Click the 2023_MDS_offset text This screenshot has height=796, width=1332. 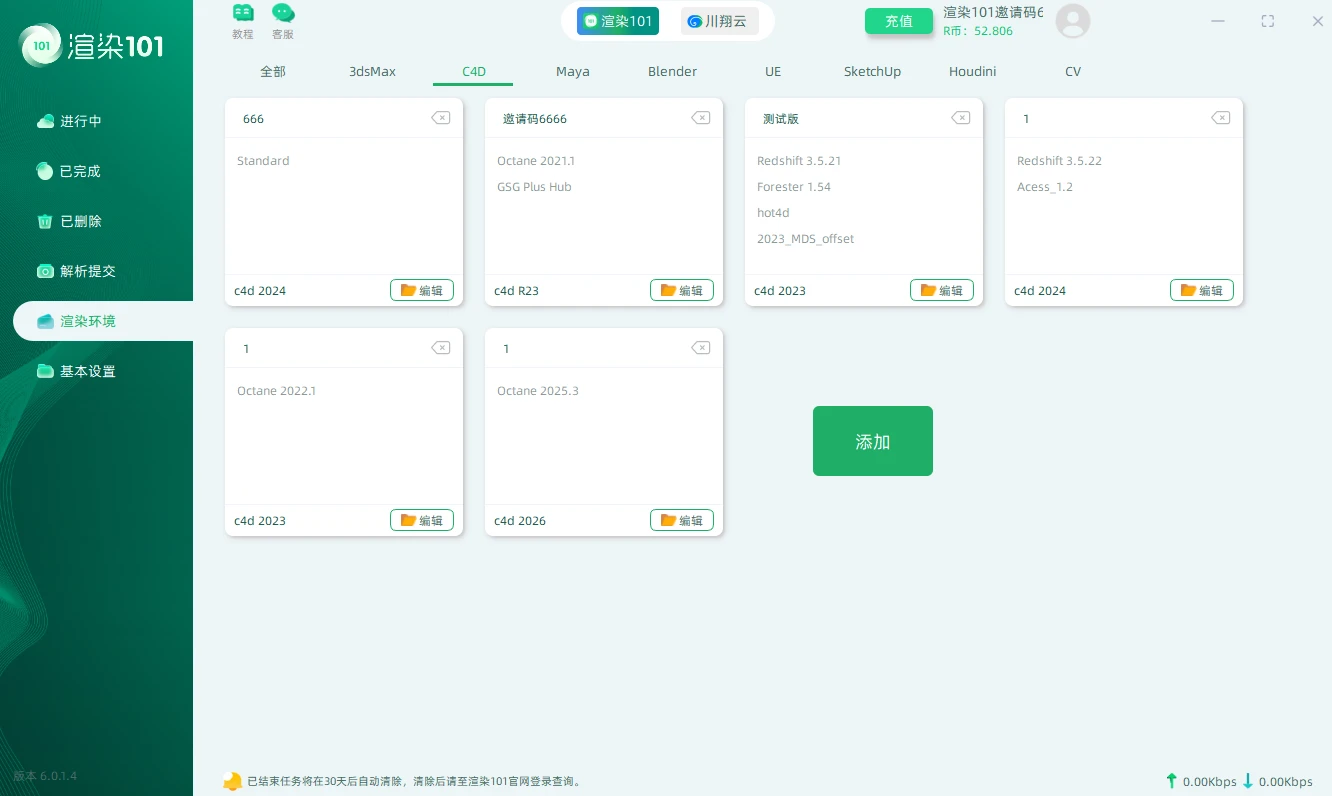[x=806, y=239]
